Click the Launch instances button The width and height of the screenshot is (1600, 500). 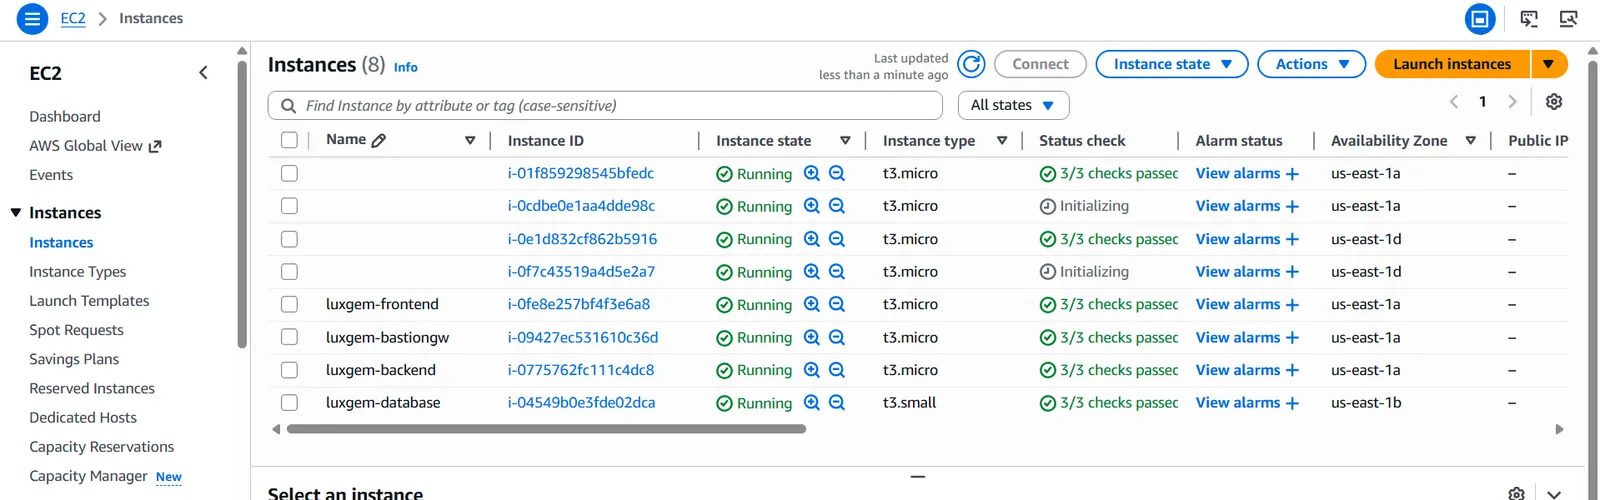pyautogui.click(x=1452, y=64)
